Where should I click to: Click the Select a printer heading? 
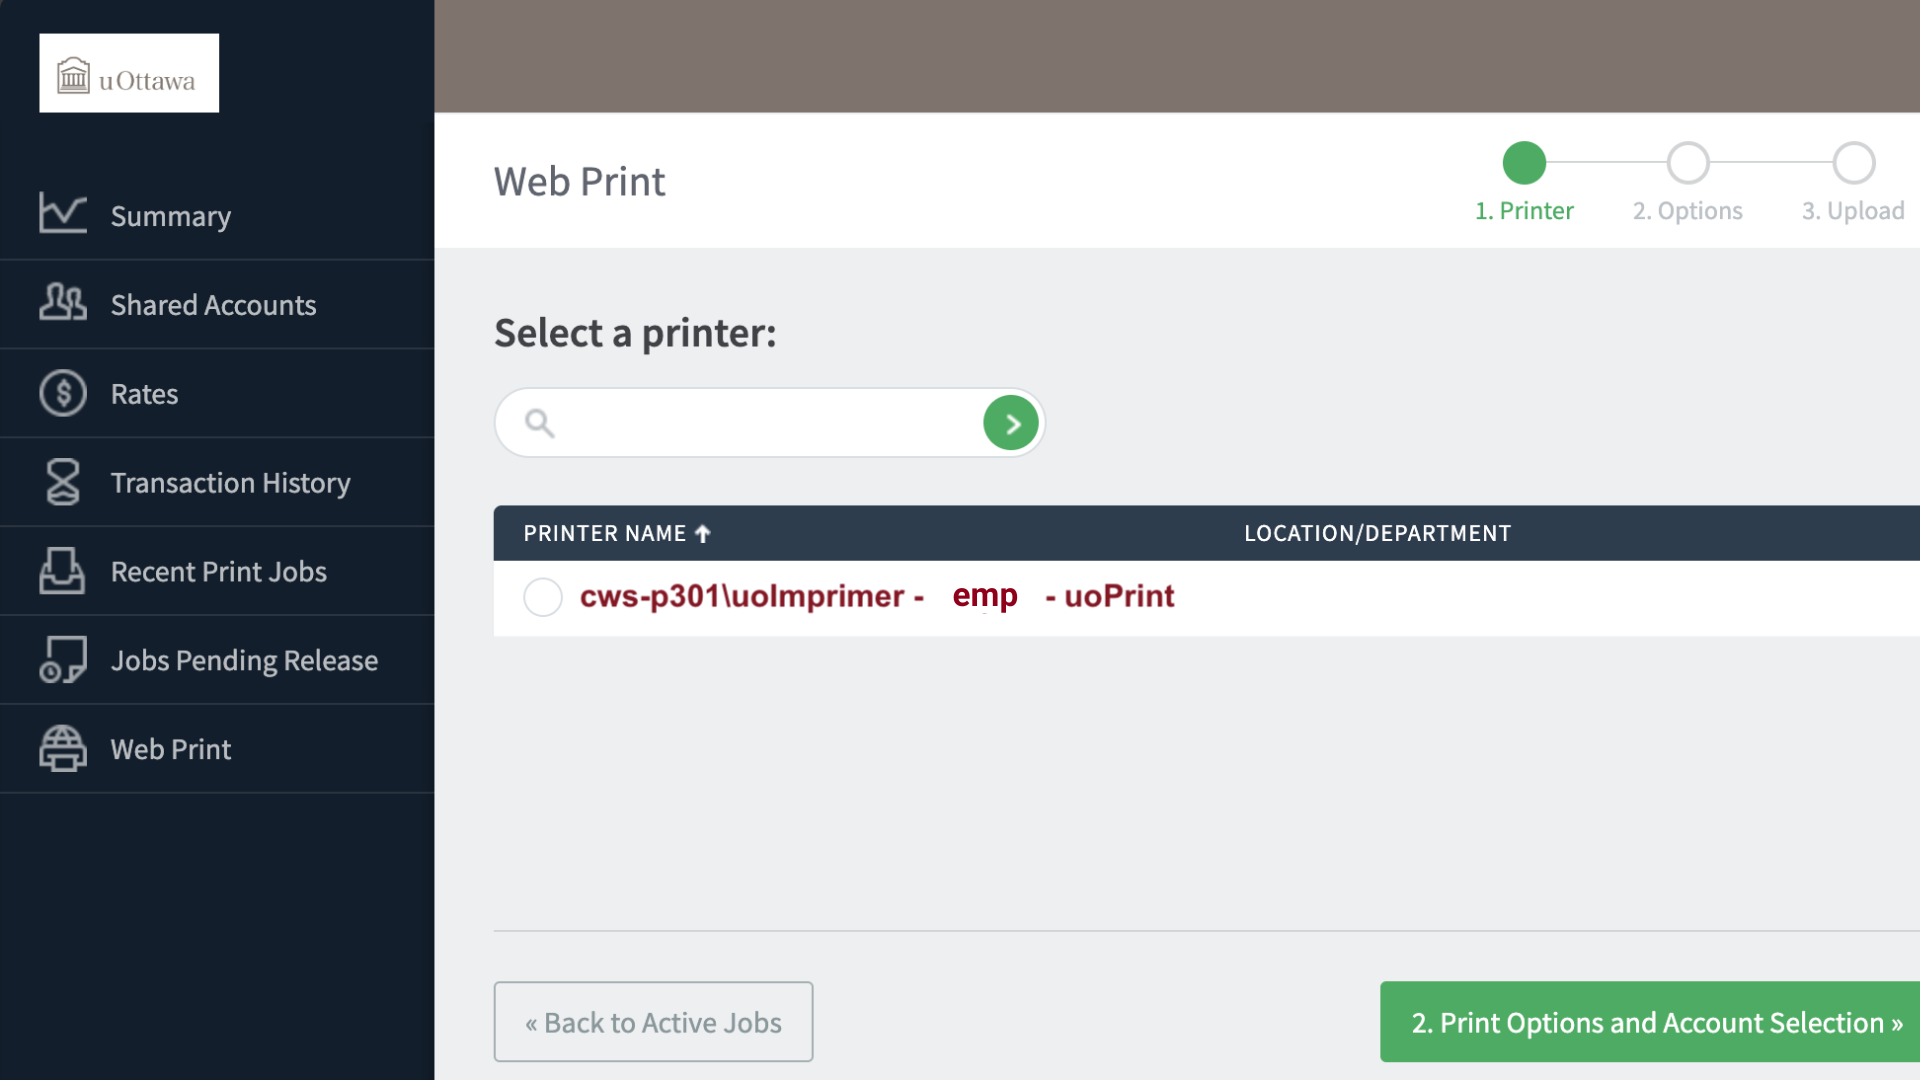click(635, 332)
